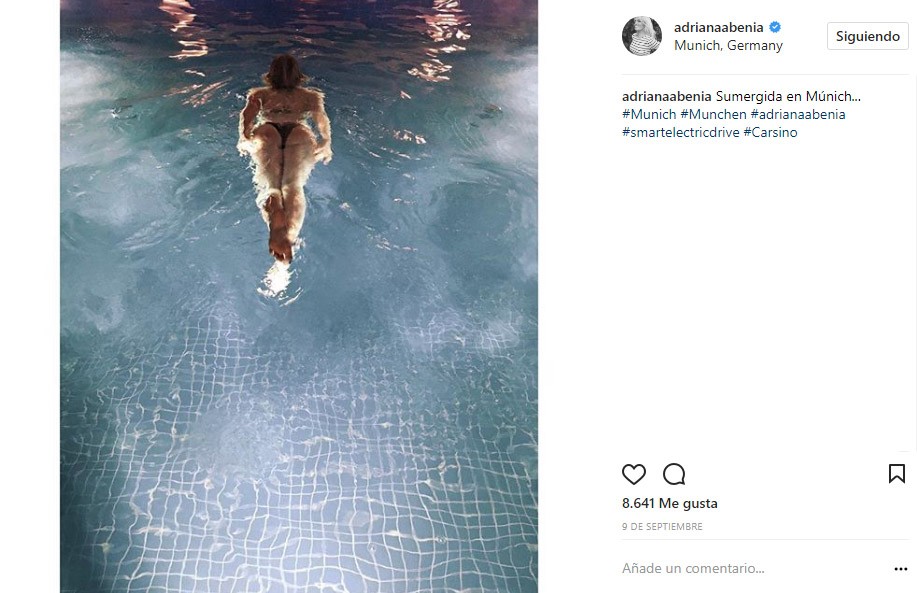
Task: Open comments via speech bubble icon
Action: (x=674, y=474)
